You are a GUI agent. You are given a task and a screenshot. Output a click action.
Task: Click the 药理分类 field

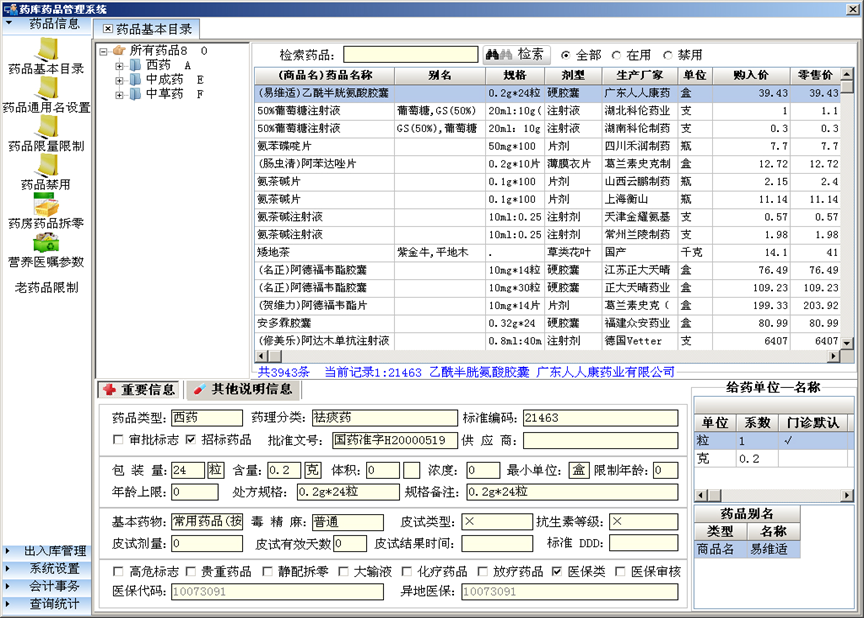[x=385, y=418]
